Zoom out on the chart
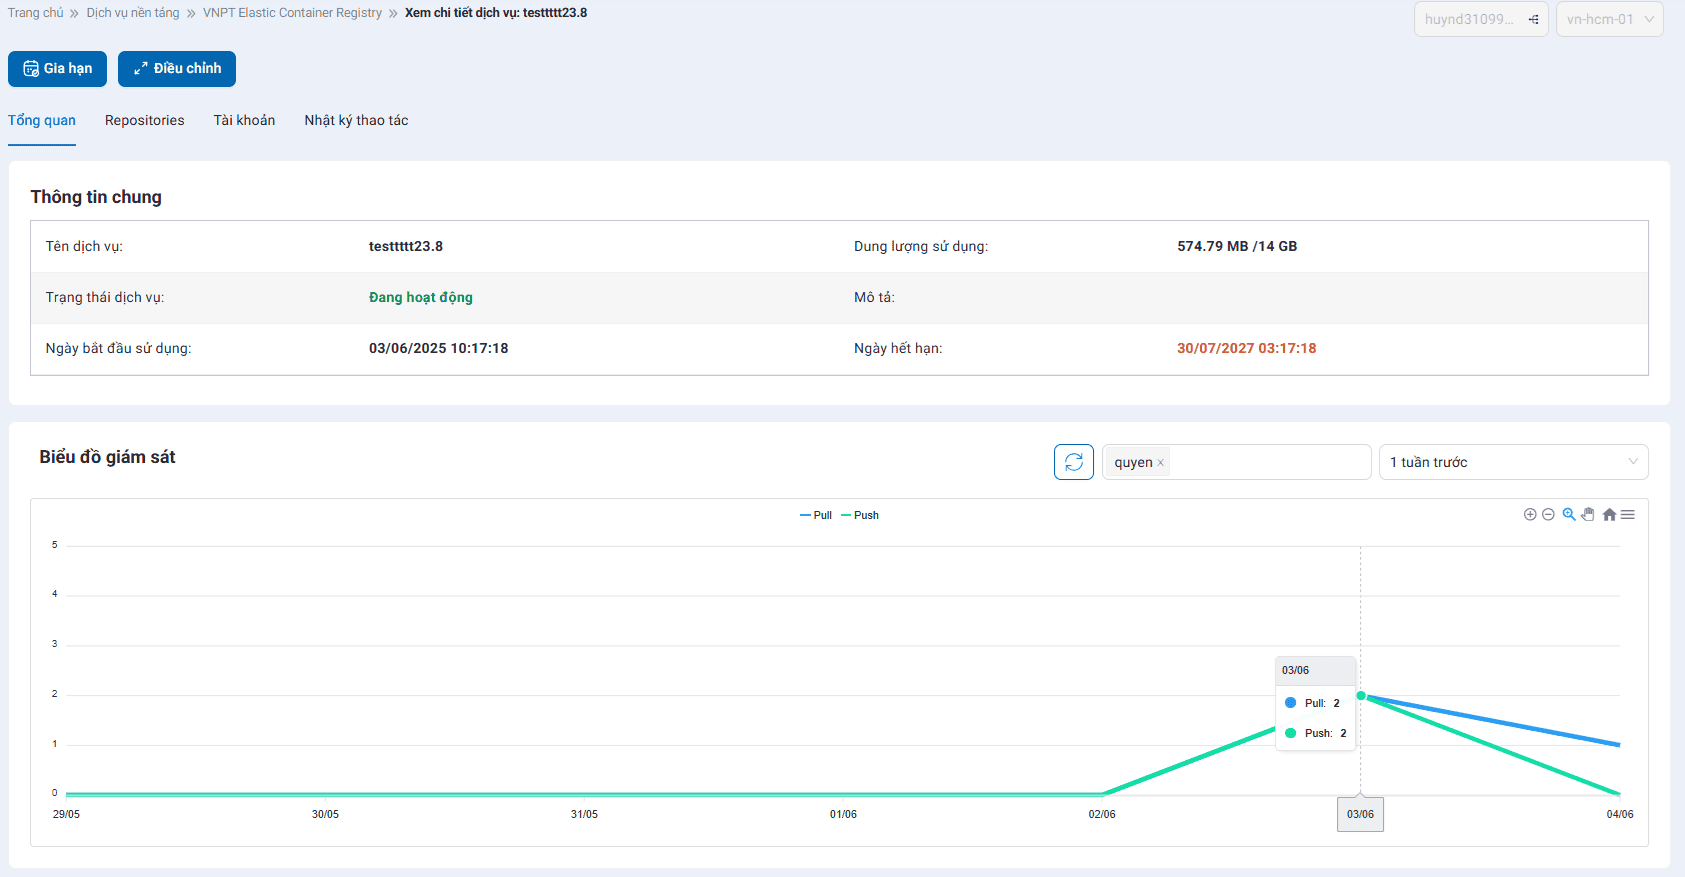 click(1548, 515)
